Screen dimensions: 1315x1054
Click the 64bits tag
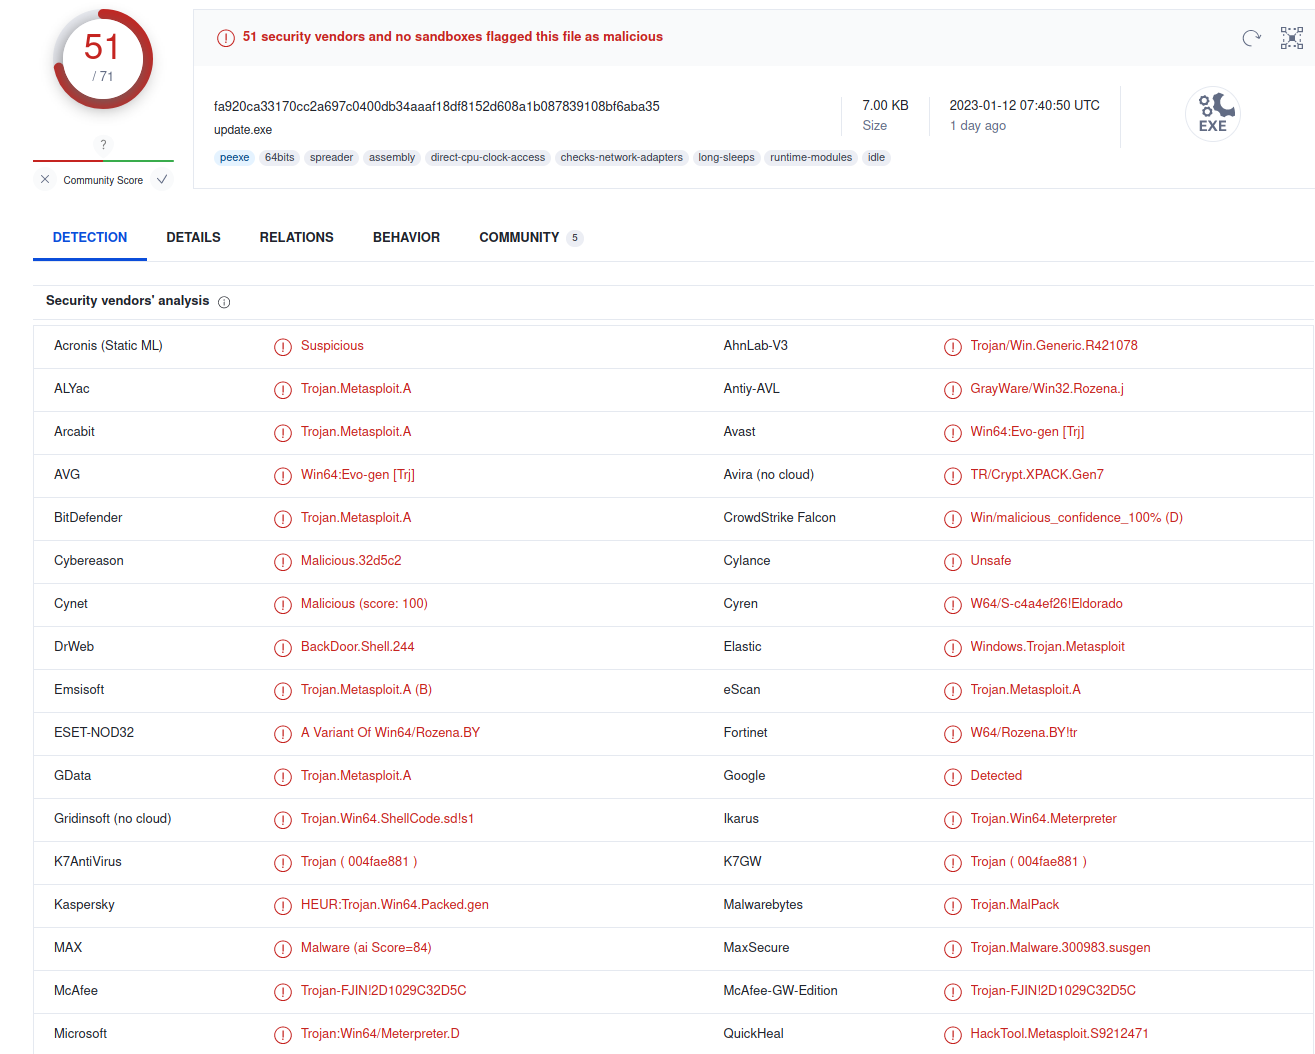280,158
